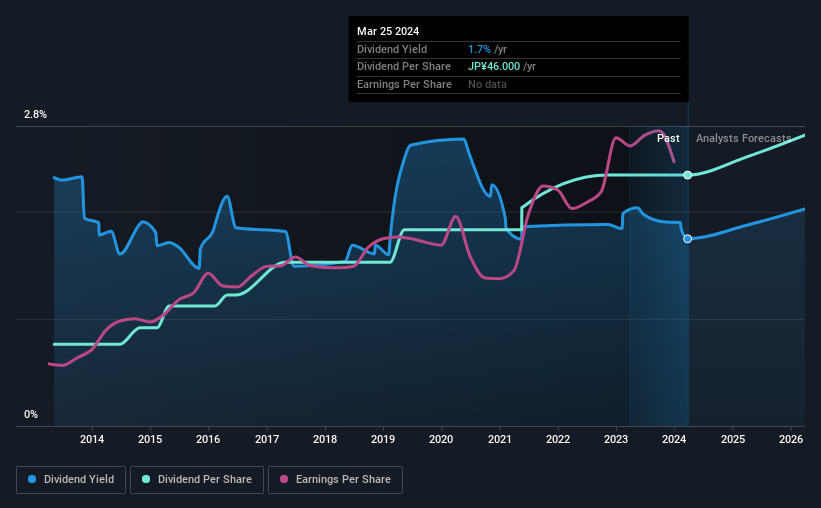This screenshot has height=508, width=821.
Task: Click the 2026 x-axis year label
Action: coord(791,439)
